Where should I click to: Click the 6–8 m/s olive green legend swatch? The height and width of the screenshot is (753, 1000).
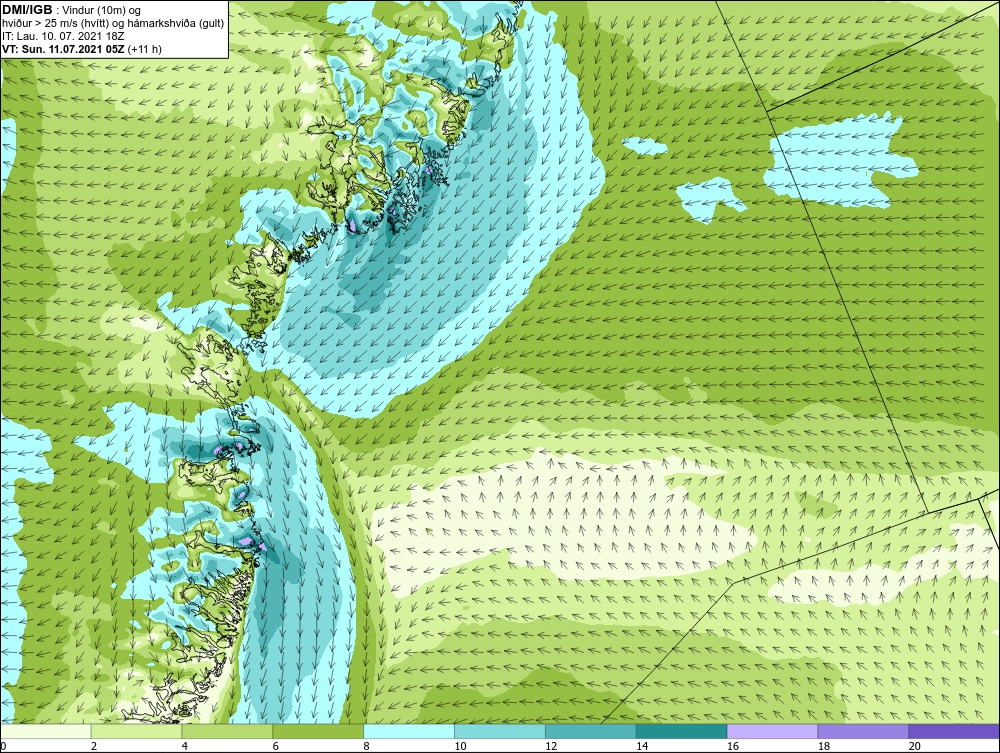click(x=318, y=731)
